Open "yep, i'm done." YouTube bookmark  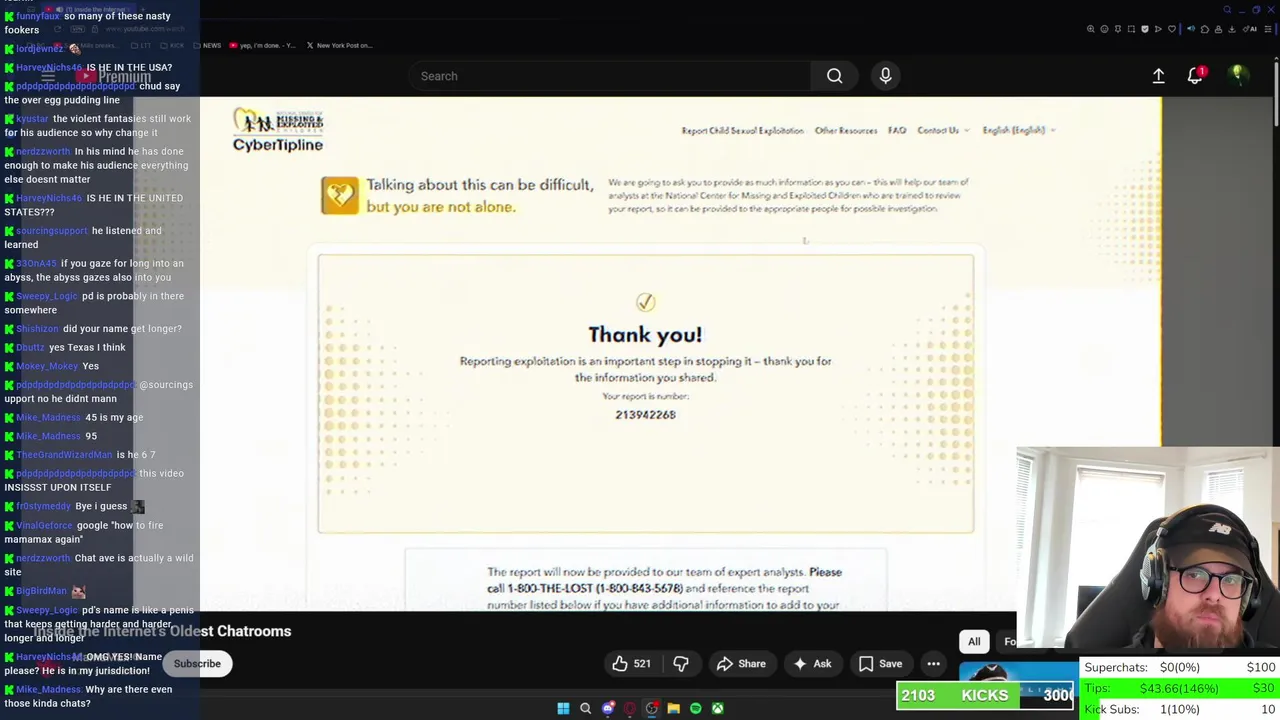262,45
